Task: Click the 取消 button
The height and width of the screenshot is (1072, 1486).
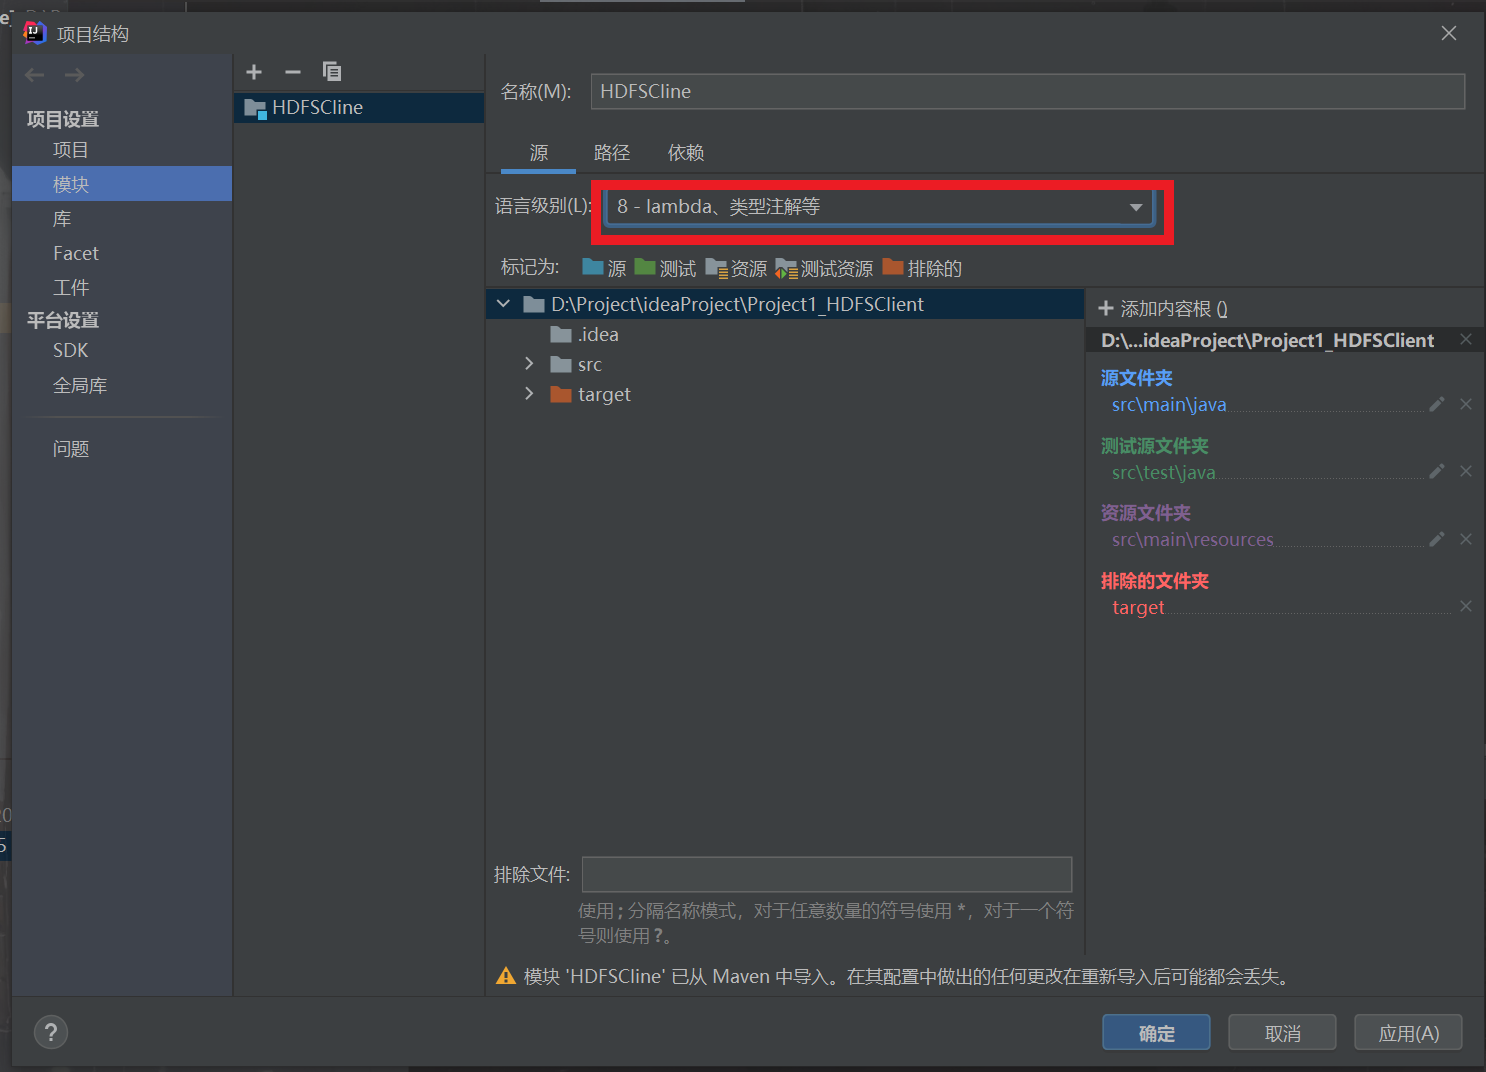Action: pyautogui.click(x=1282, y=1033)
